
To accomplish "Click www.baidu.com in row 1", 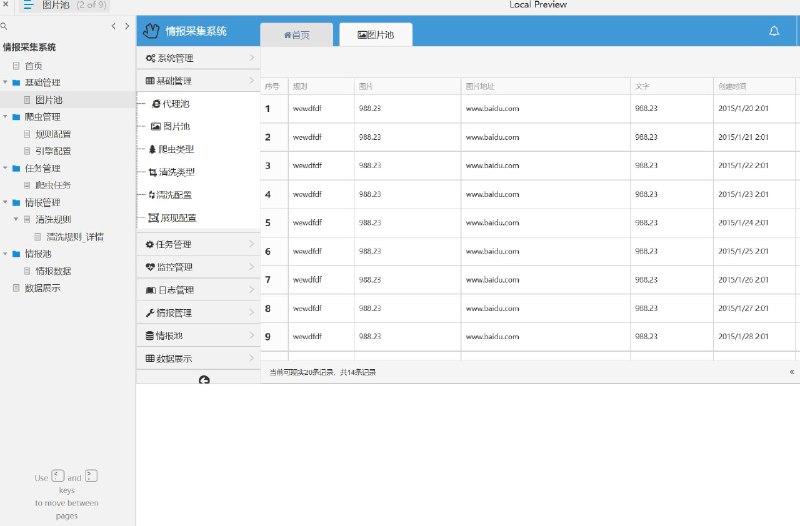I will tap(492, 108).
